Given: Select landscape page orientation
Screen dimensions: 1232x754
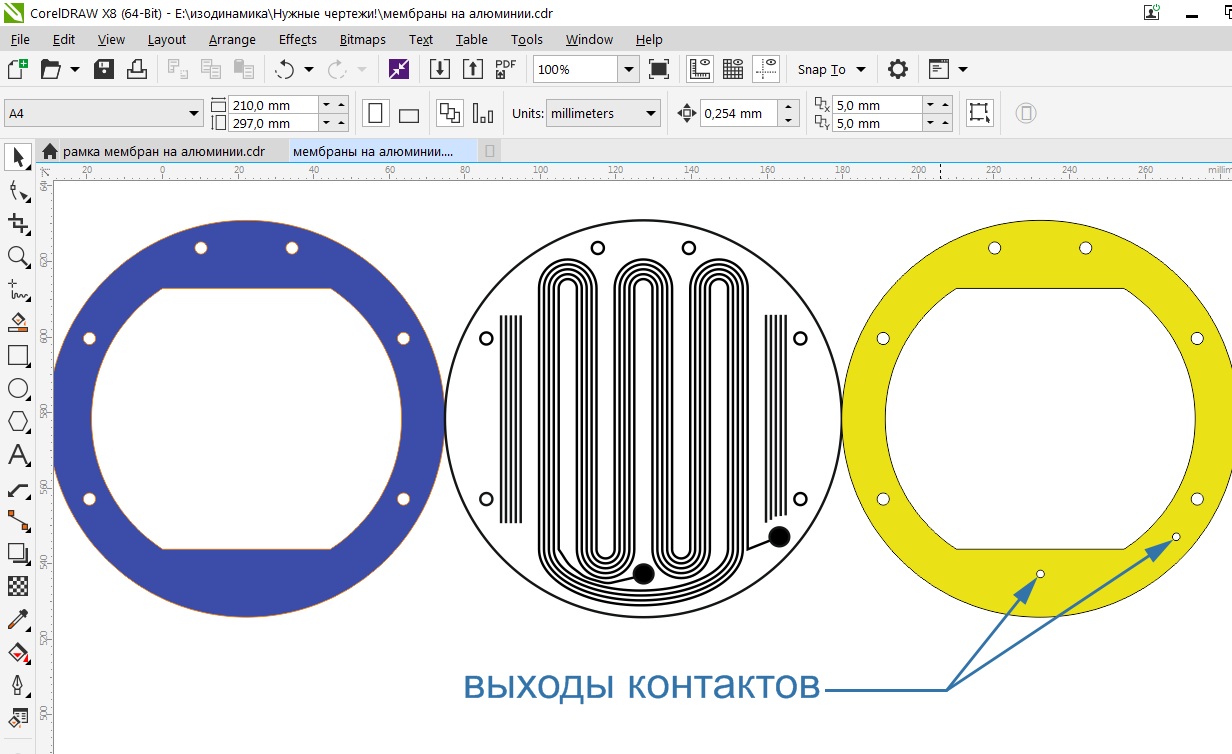Looking at the screenshot, I should coord(408,114).
